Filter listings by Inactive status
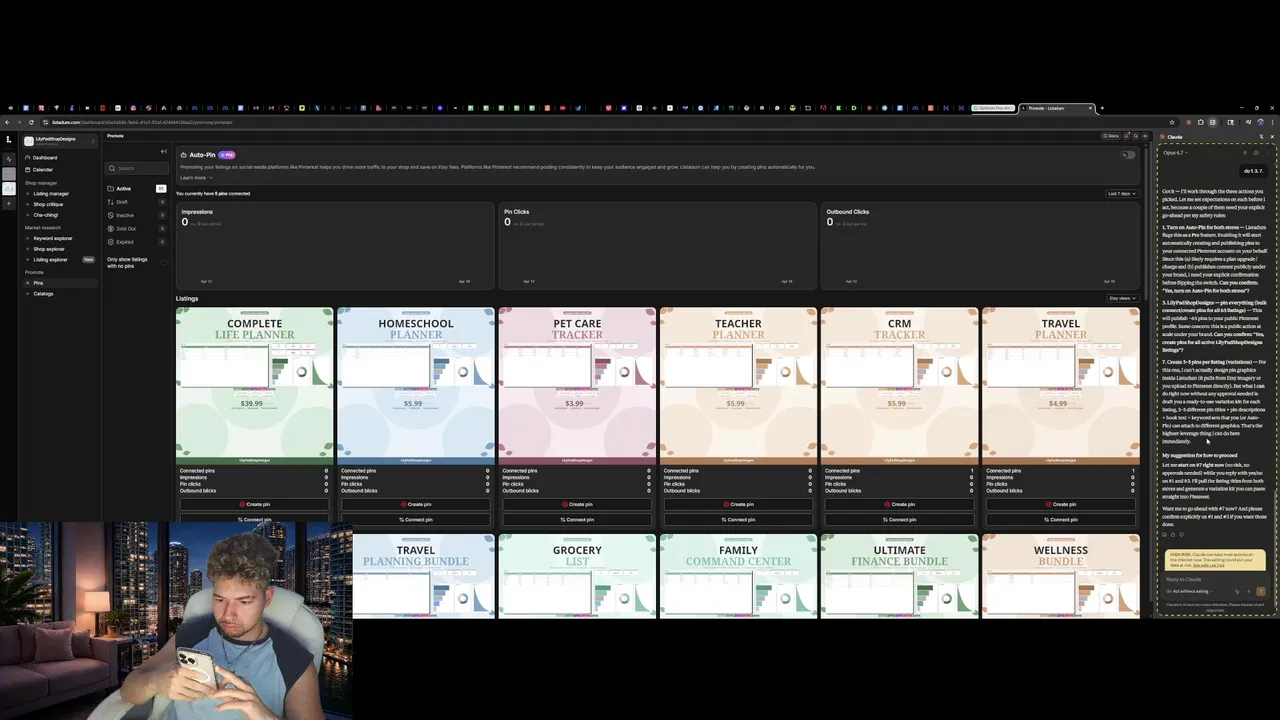The height and width of the screenshot is (720, 1280). 136,215
